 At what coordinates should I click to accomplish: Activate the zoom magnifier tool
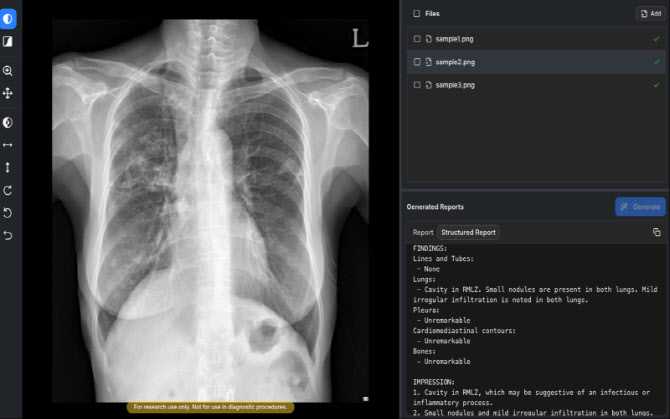pos(8,70)
